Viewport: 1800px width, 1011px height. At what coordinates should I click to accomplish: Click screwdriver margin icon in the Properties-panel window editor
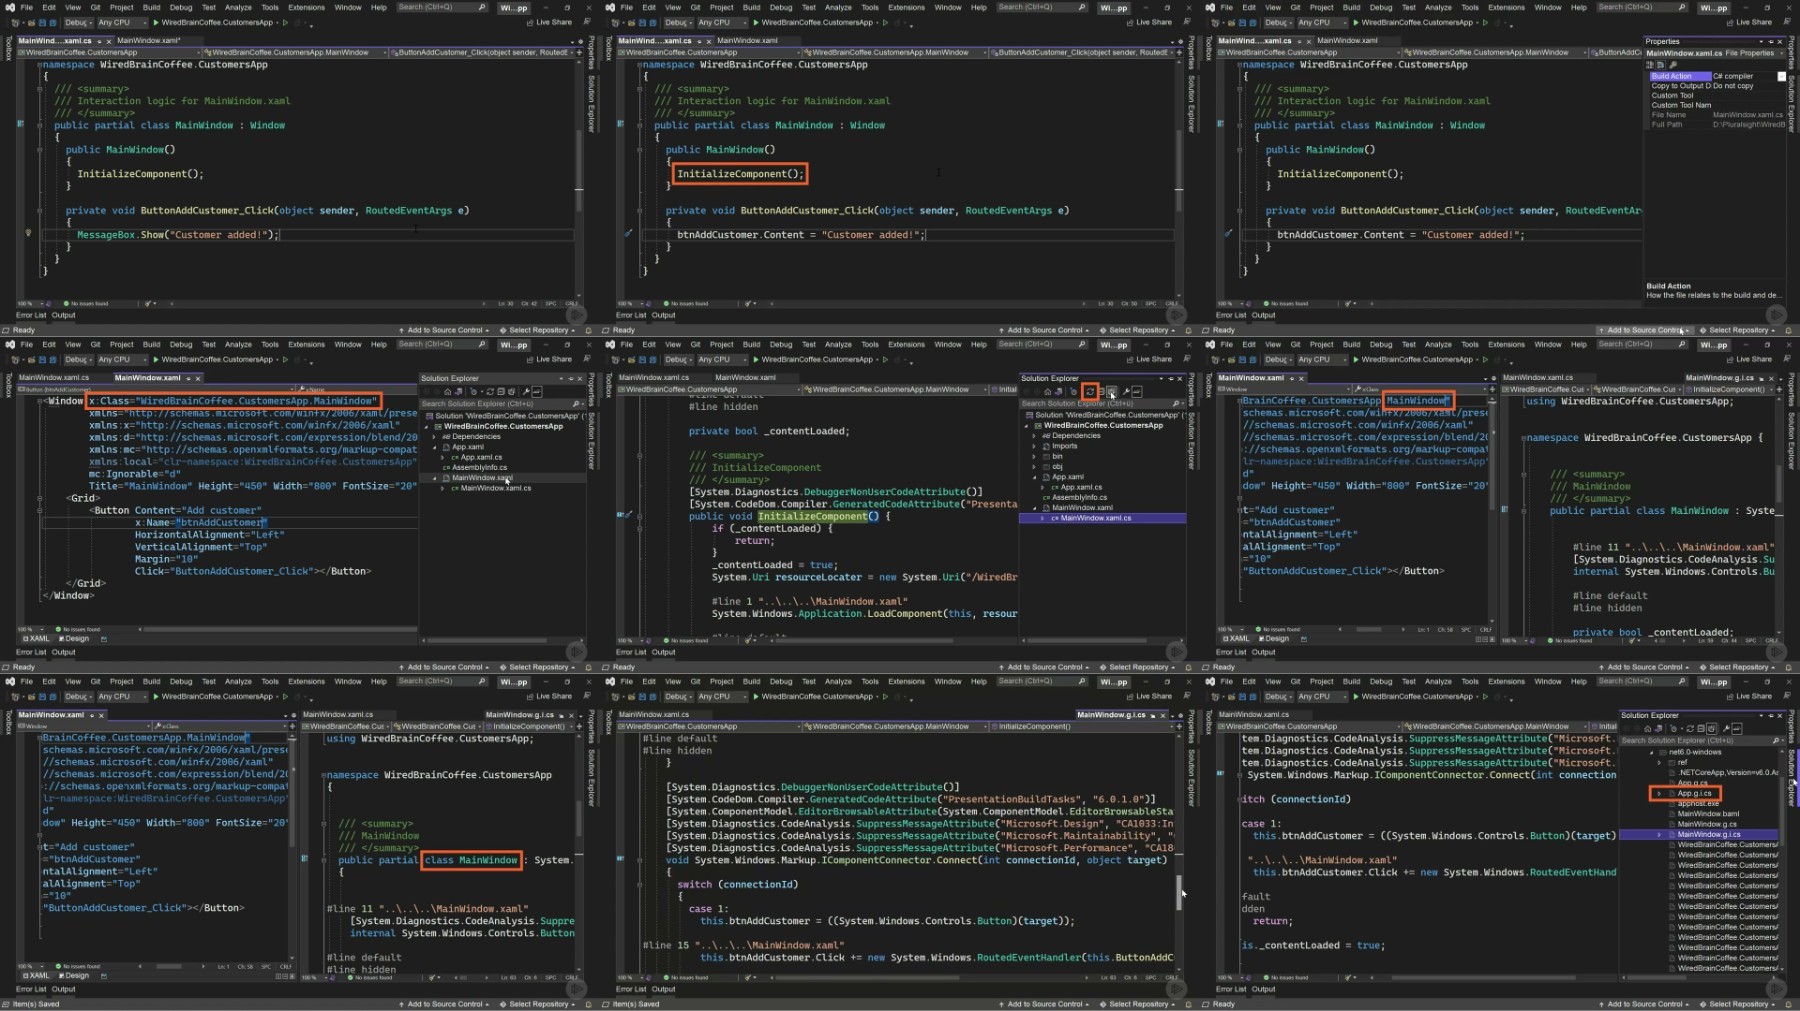pyautogui.click(x=1228, y=233)
